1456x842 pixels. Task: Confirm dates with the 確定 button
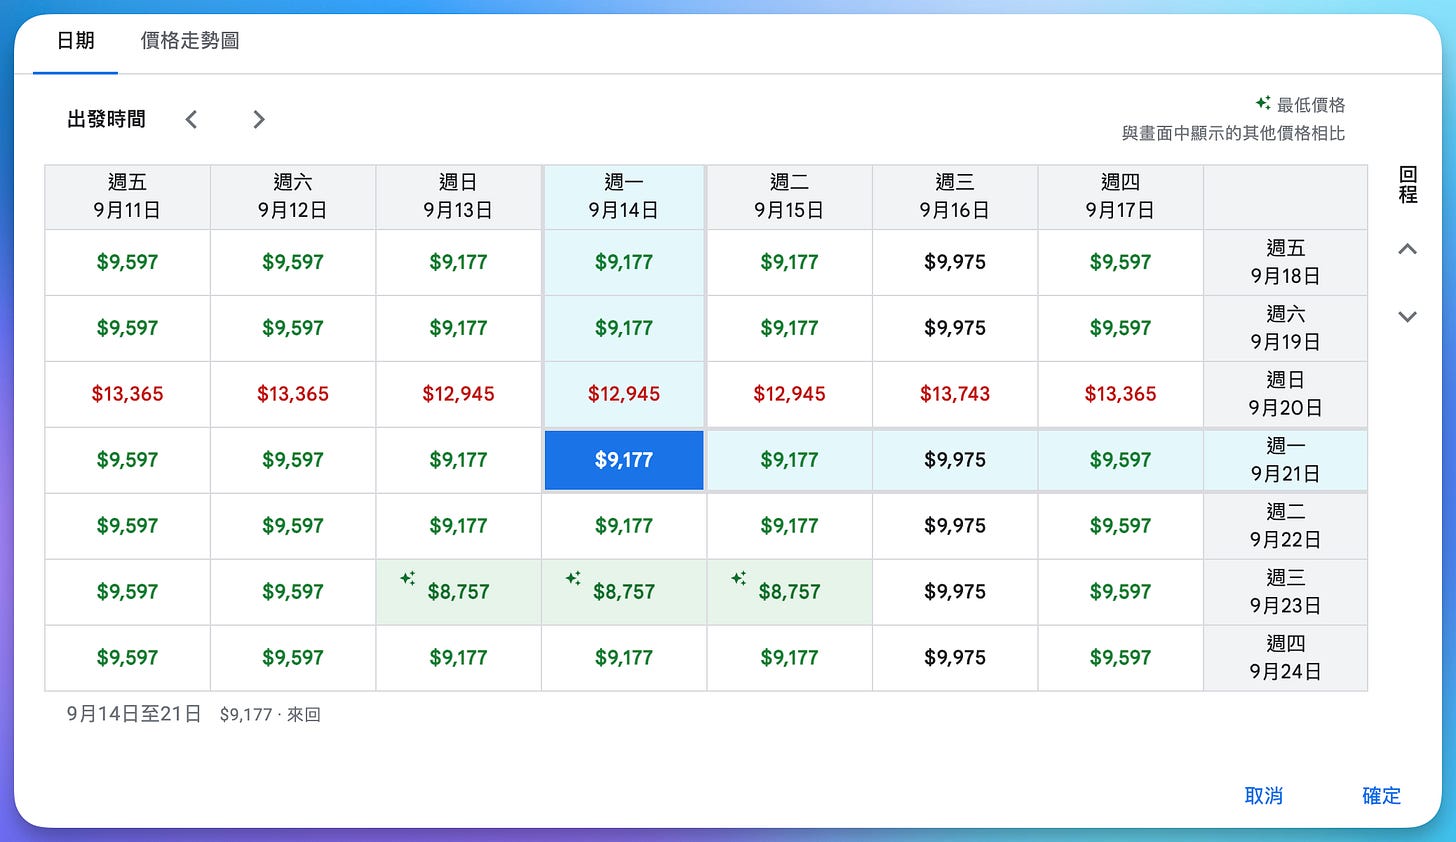[1382, 796]
